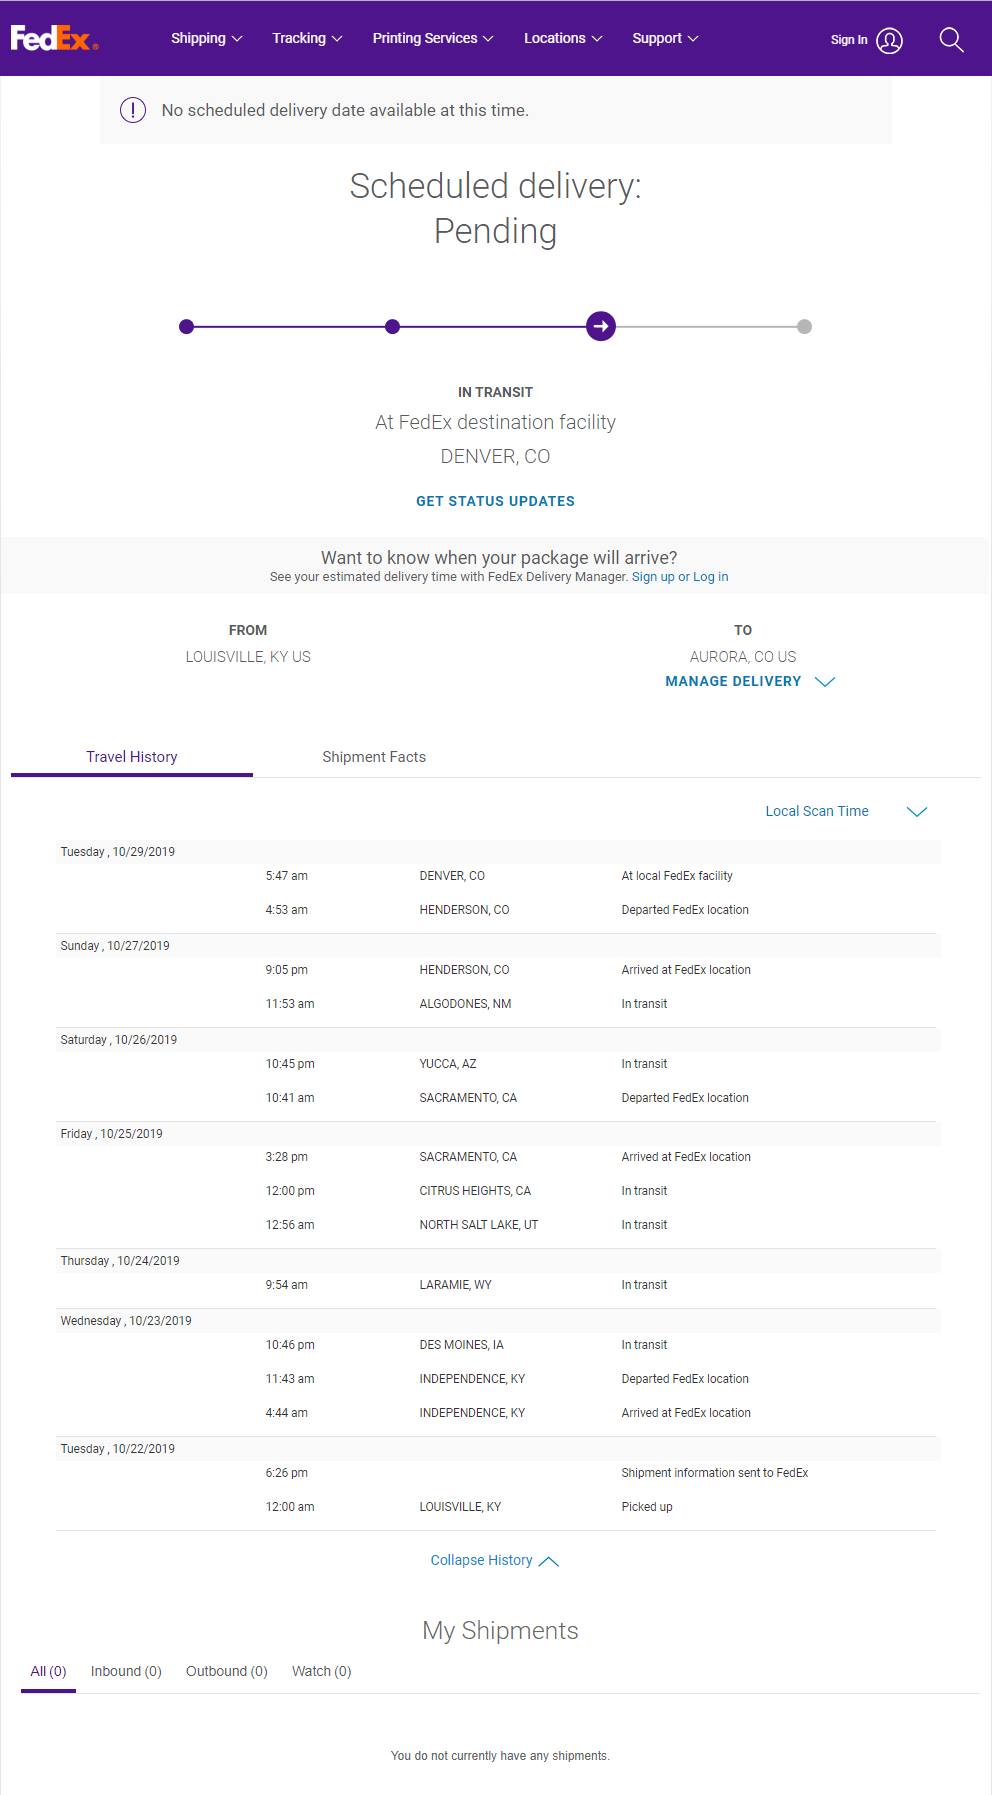The height and width of the screenshot is (1795, 992).
Task: Open the Shipping menu
Action: coord(206,38)
